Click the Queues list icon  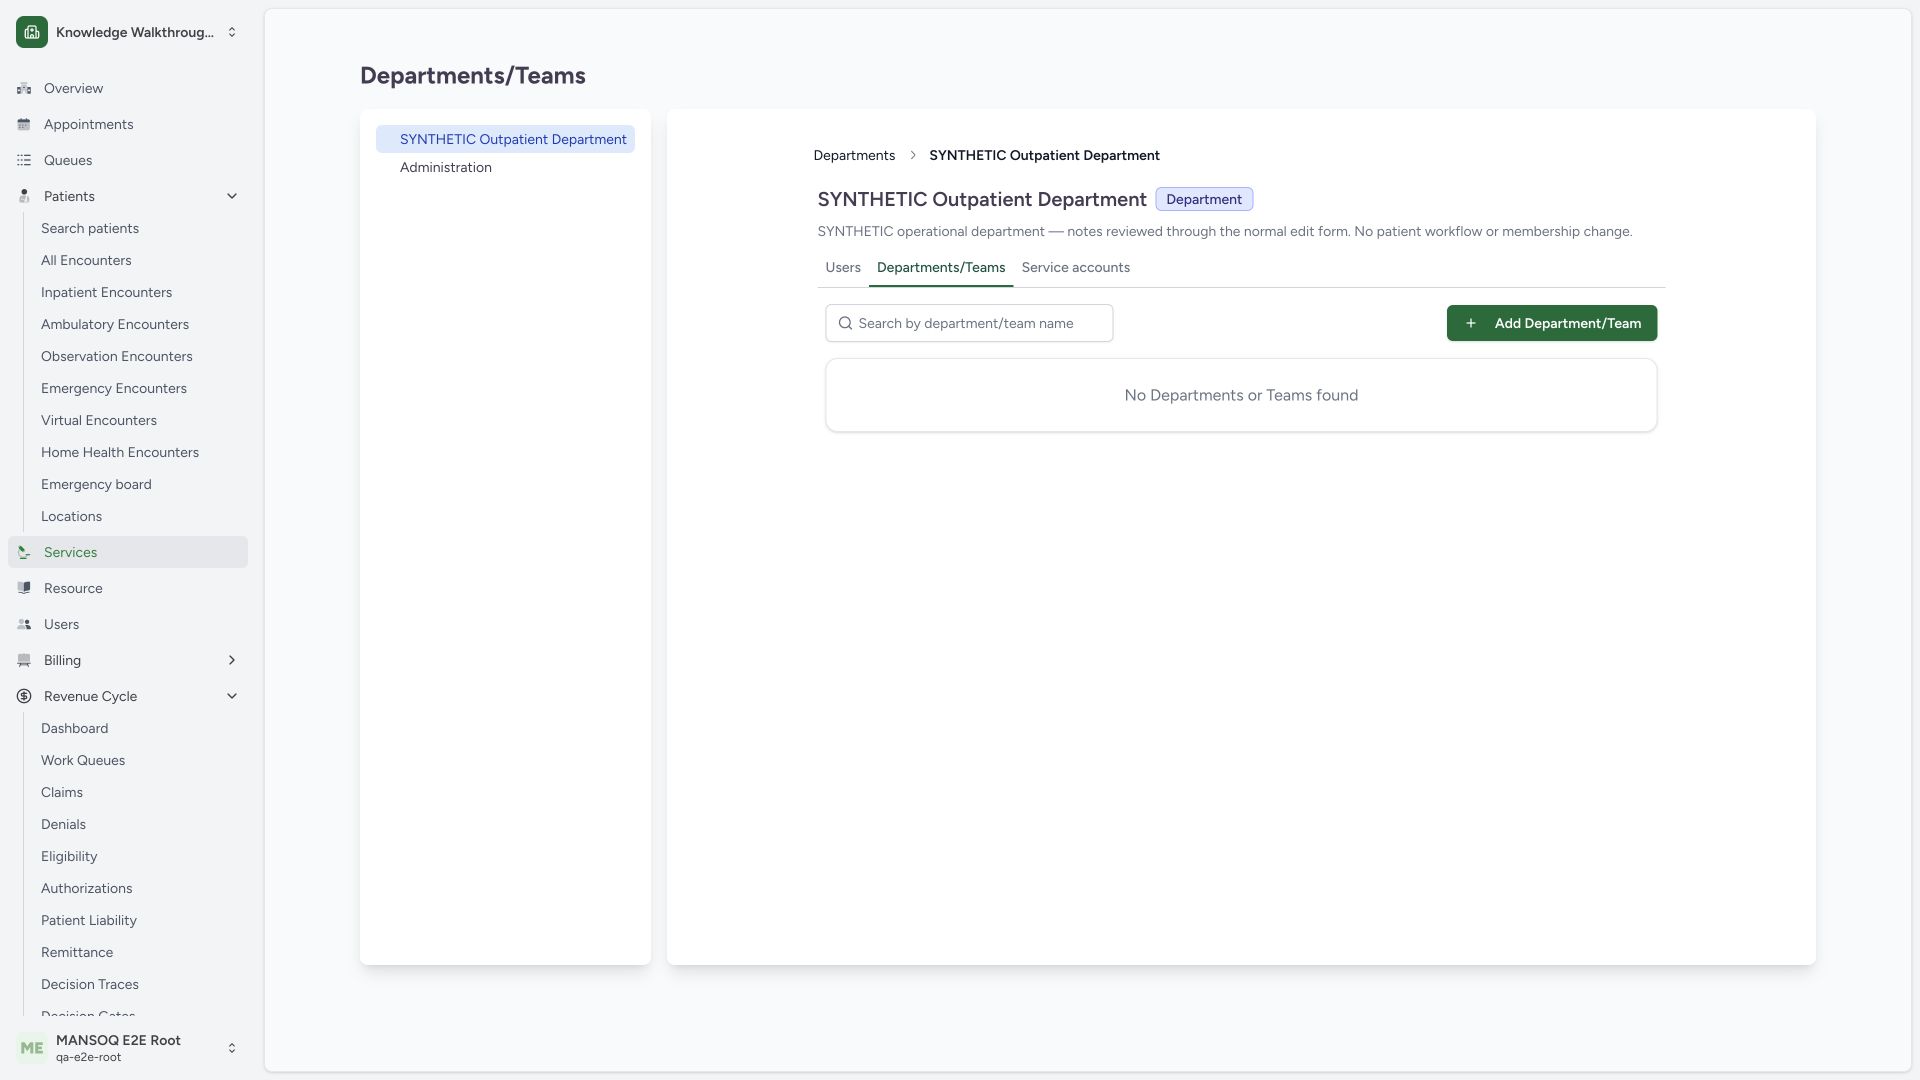click(24, 161)
